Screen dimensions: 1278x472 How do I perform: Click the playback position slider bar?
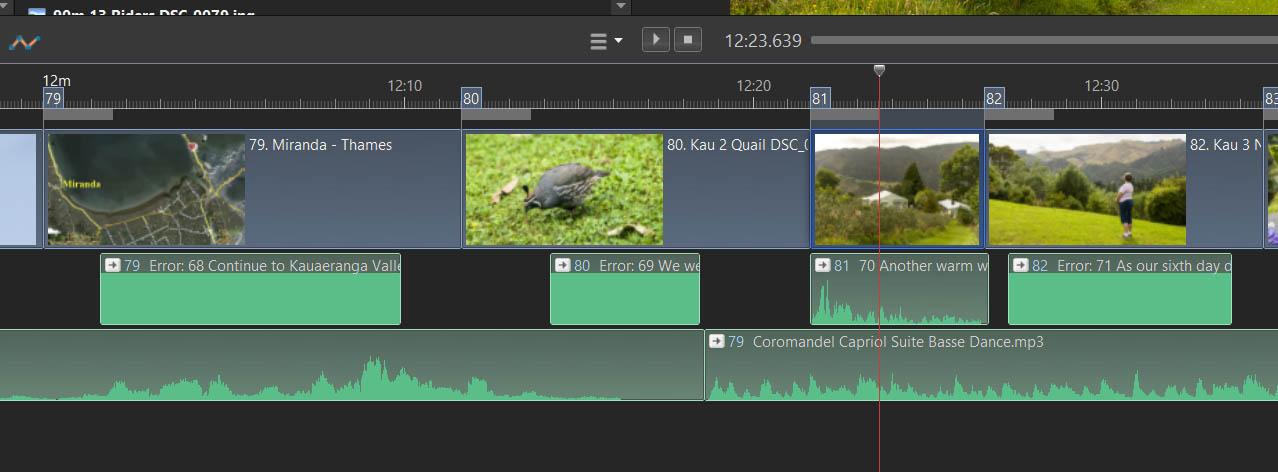1040,41
